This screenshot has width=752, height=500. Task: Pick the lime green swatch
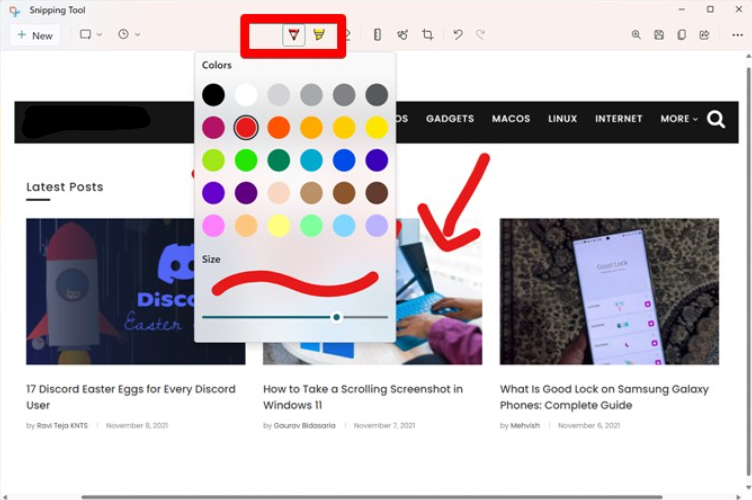213,160
